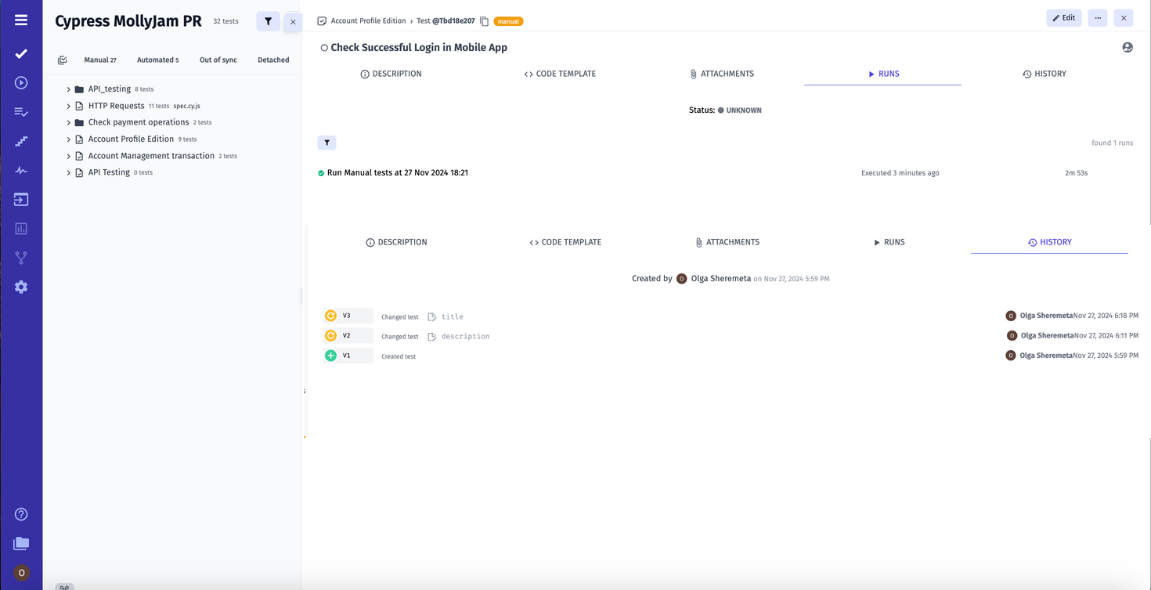This screenshot has width=1151, height=590.
Task: Select the checkmark Tests icon in the sidebar
Action: click(20, 54)
